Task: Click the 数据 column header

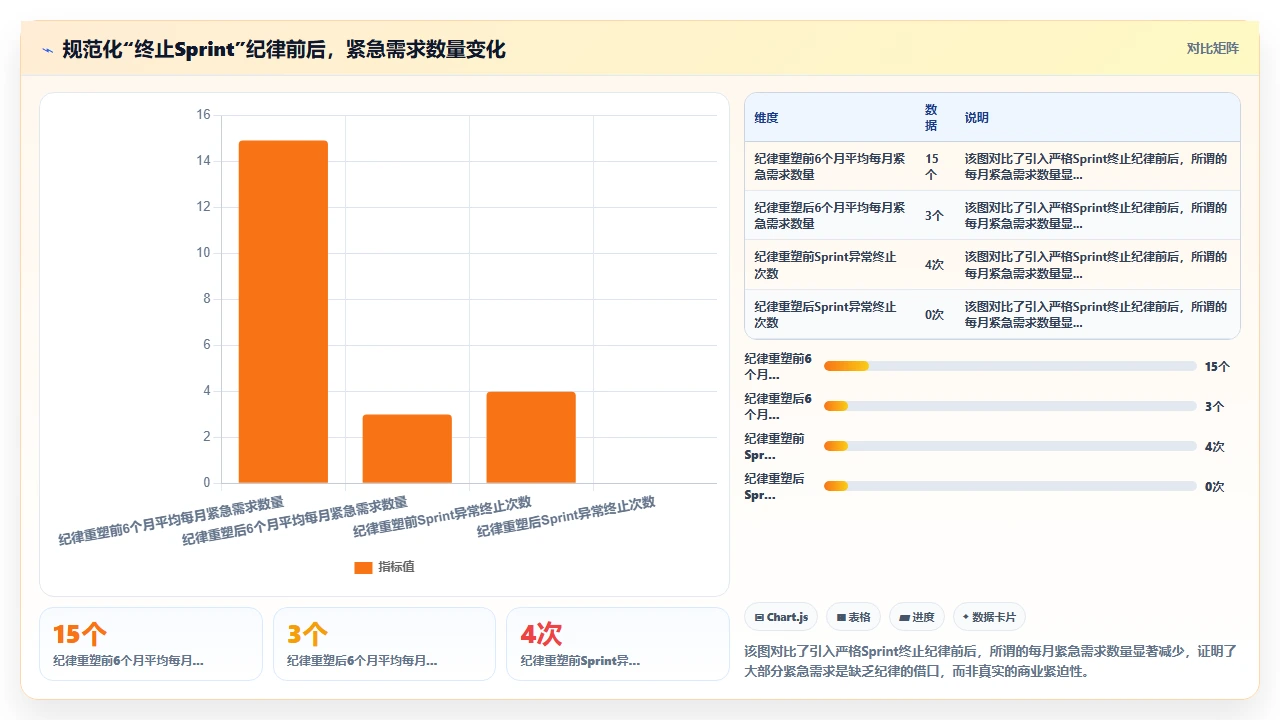Action: pos(931,118)
